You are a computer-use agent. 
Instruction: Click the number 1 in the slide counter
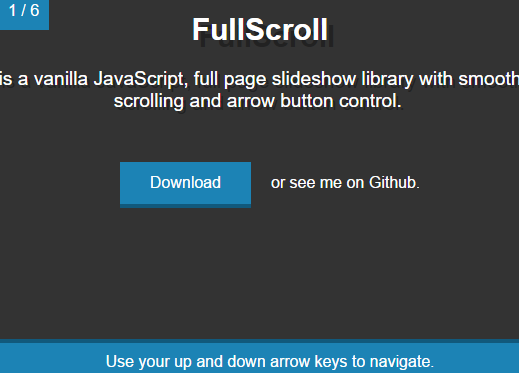coord(12,10)
